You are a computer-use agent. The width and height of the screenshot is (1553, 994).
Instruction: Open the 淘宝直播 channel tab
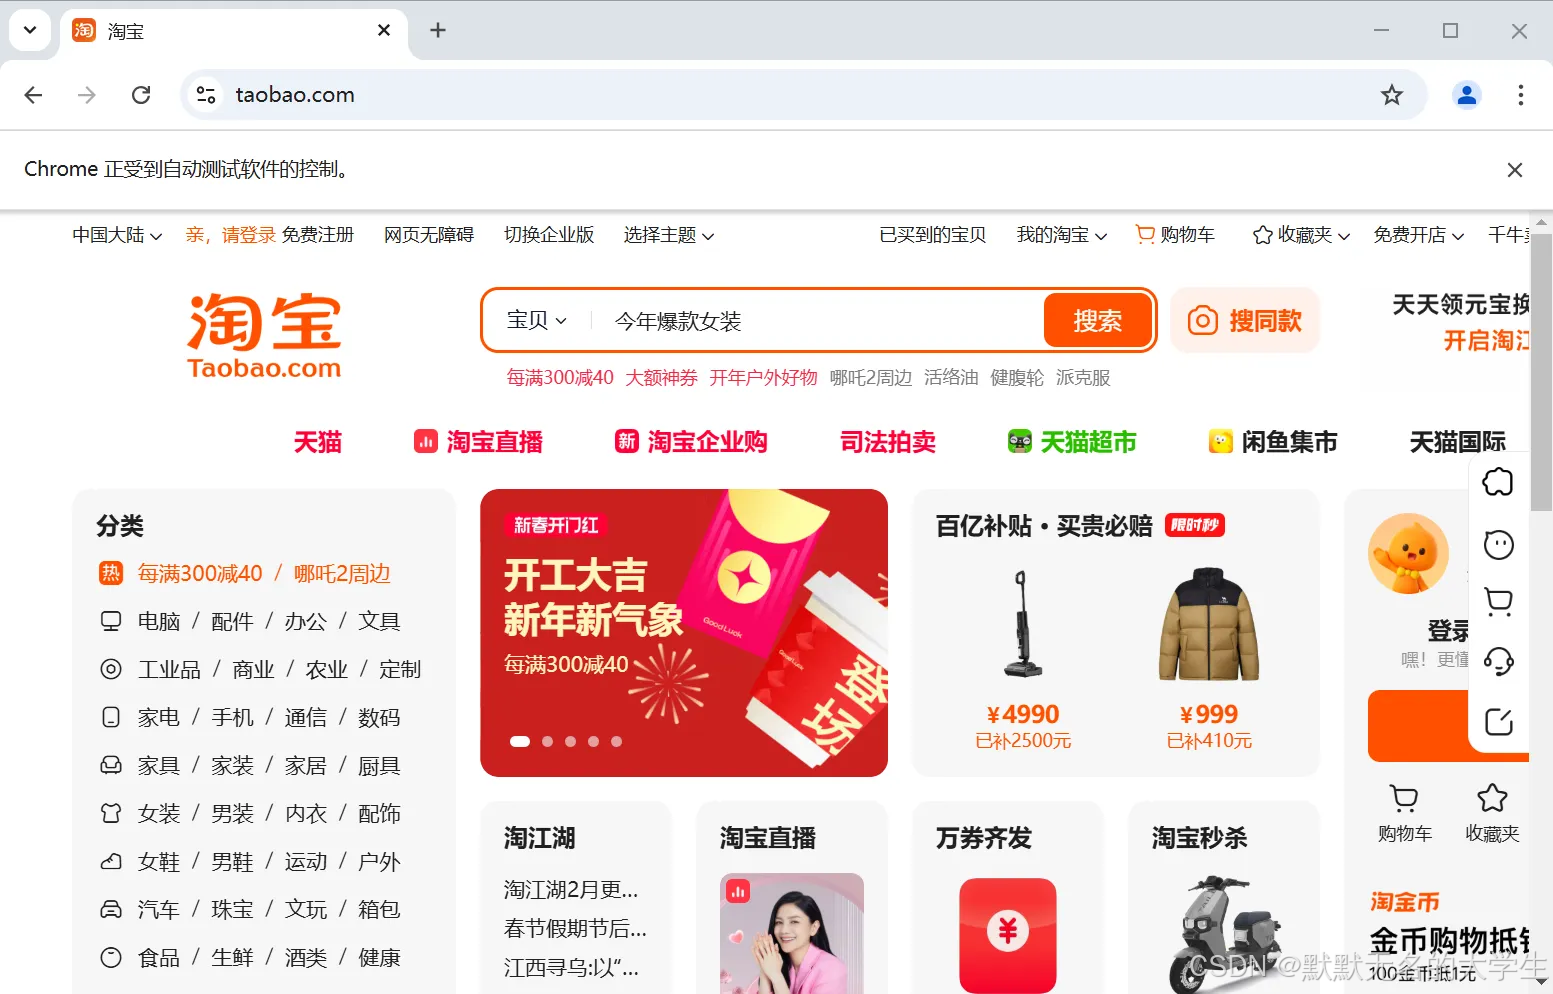478,442
